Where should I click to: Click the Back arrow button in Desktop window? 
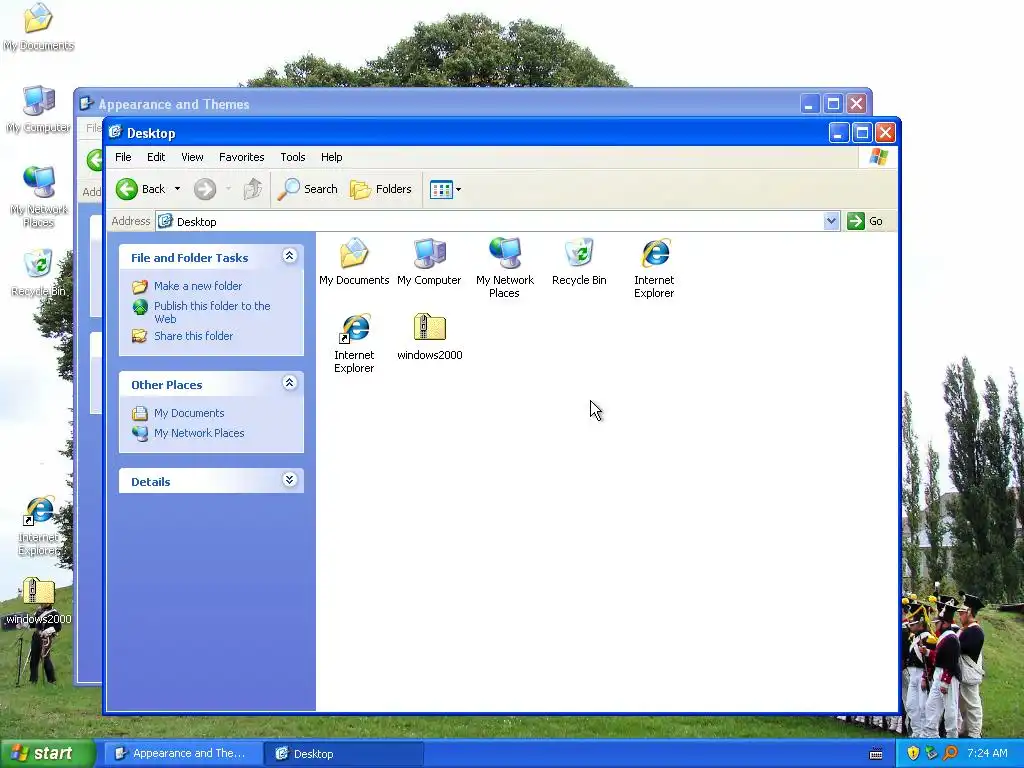coord(141,189)
